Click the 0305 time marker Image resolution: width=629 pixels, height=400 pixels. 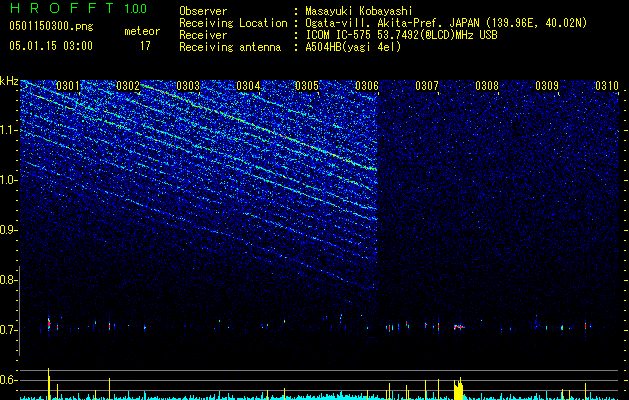pos(307,86)
